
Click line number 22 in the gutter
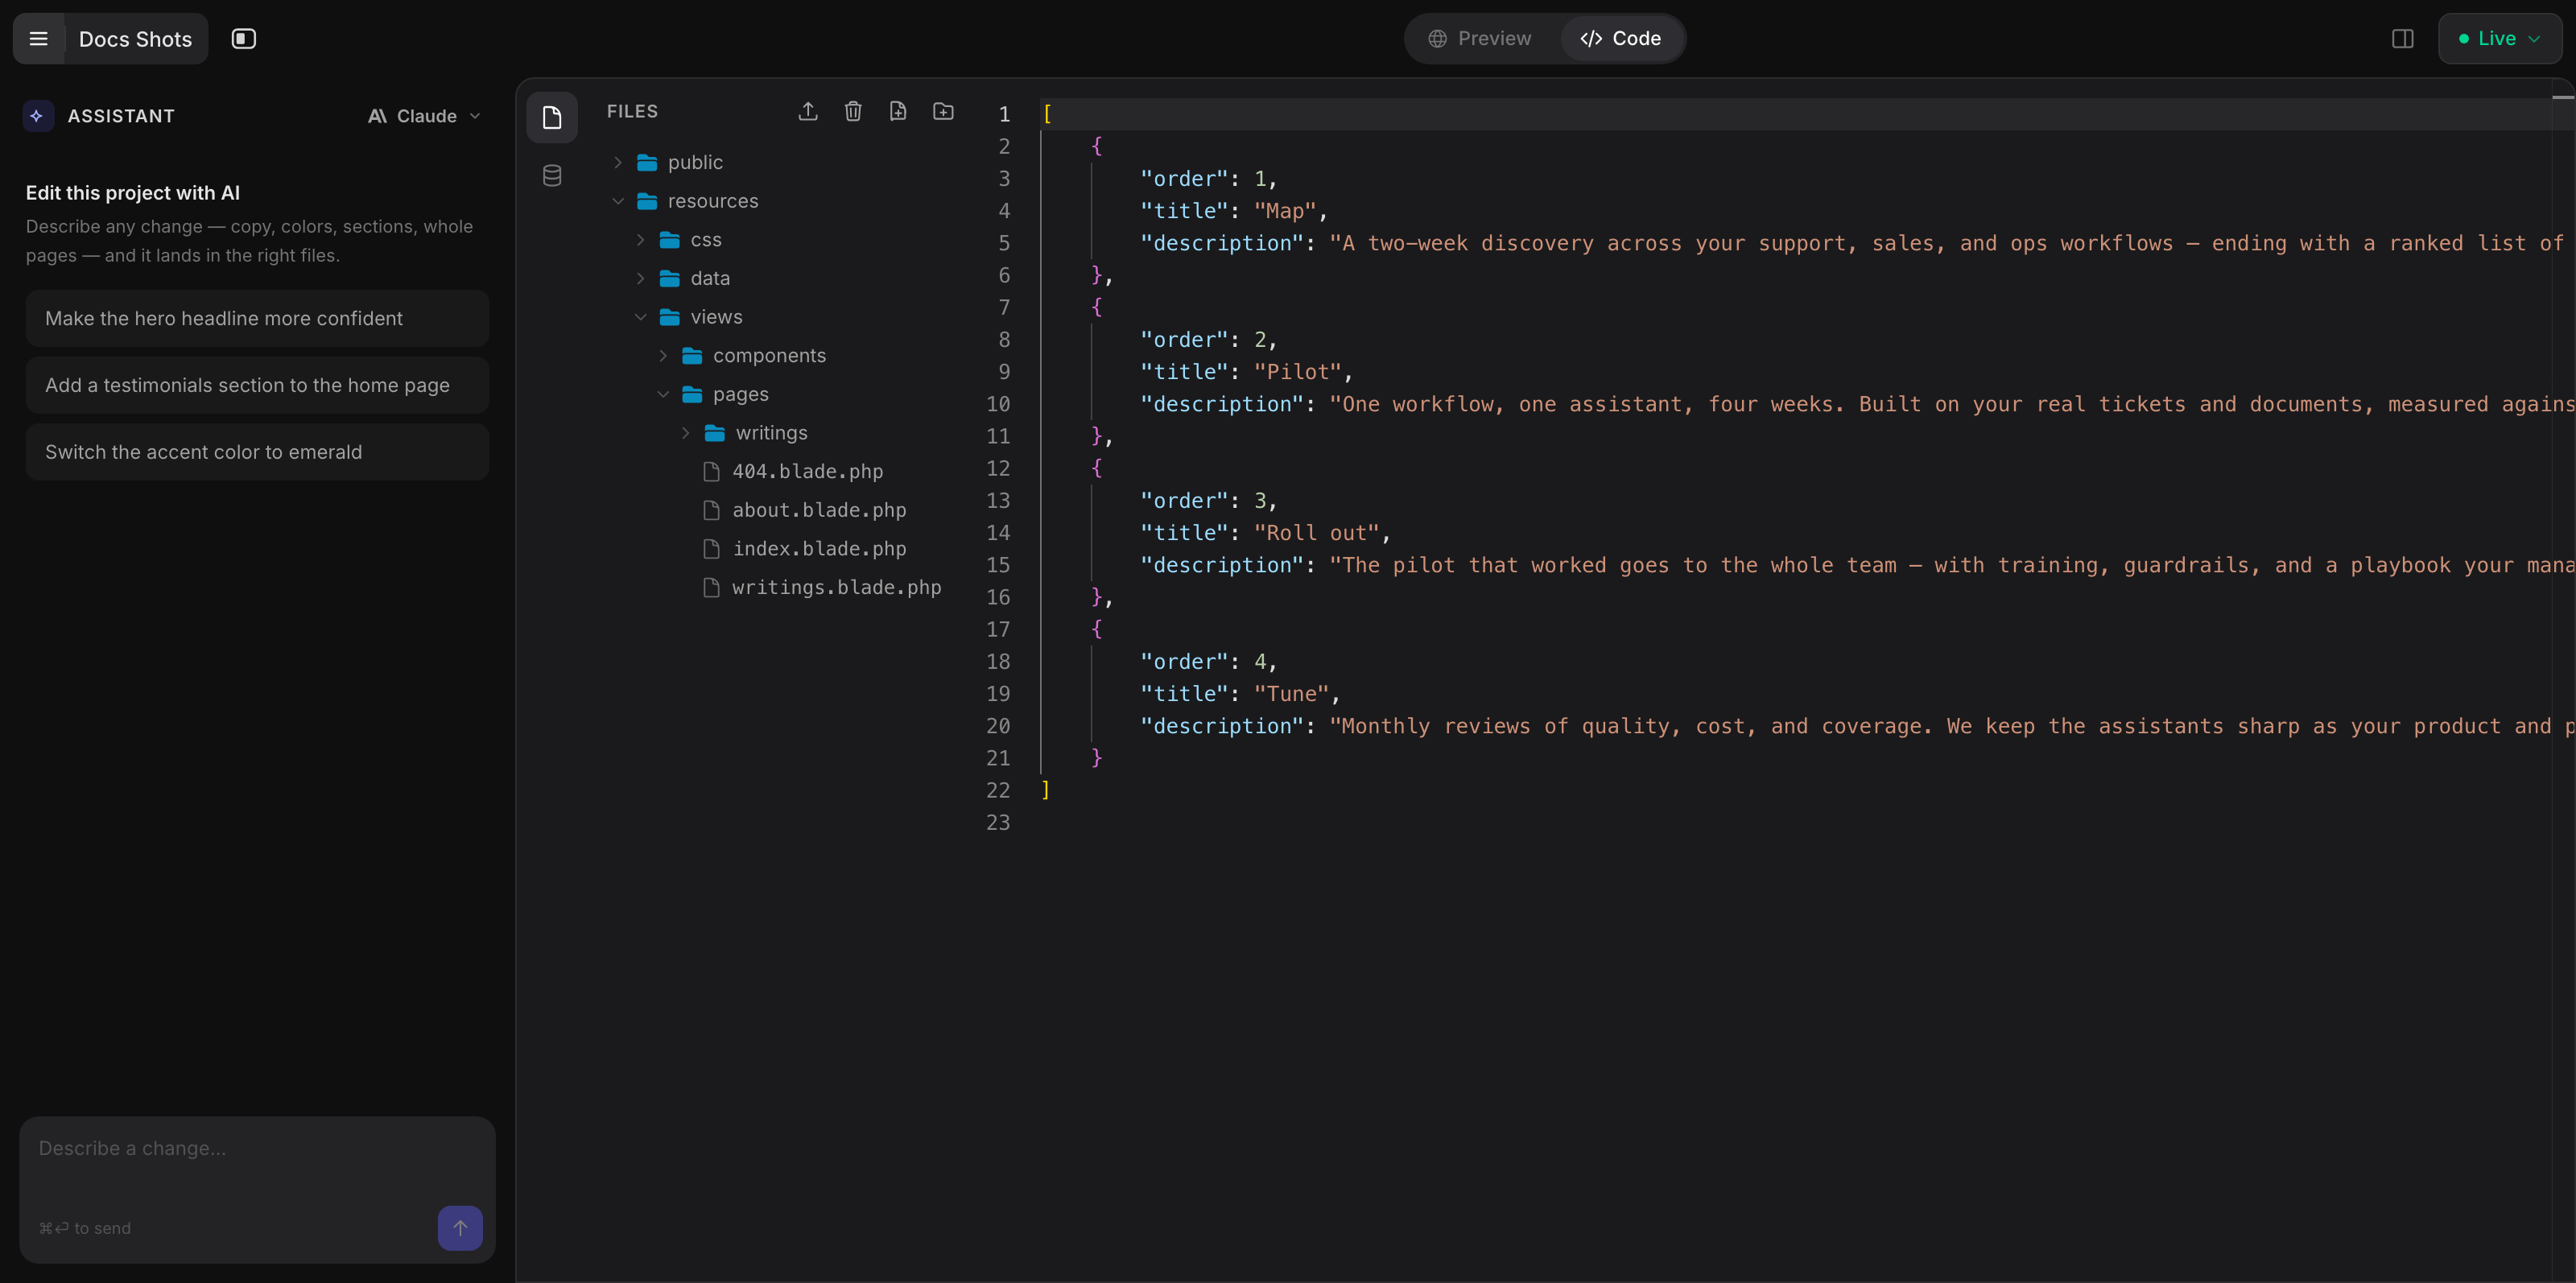[998, 790]
